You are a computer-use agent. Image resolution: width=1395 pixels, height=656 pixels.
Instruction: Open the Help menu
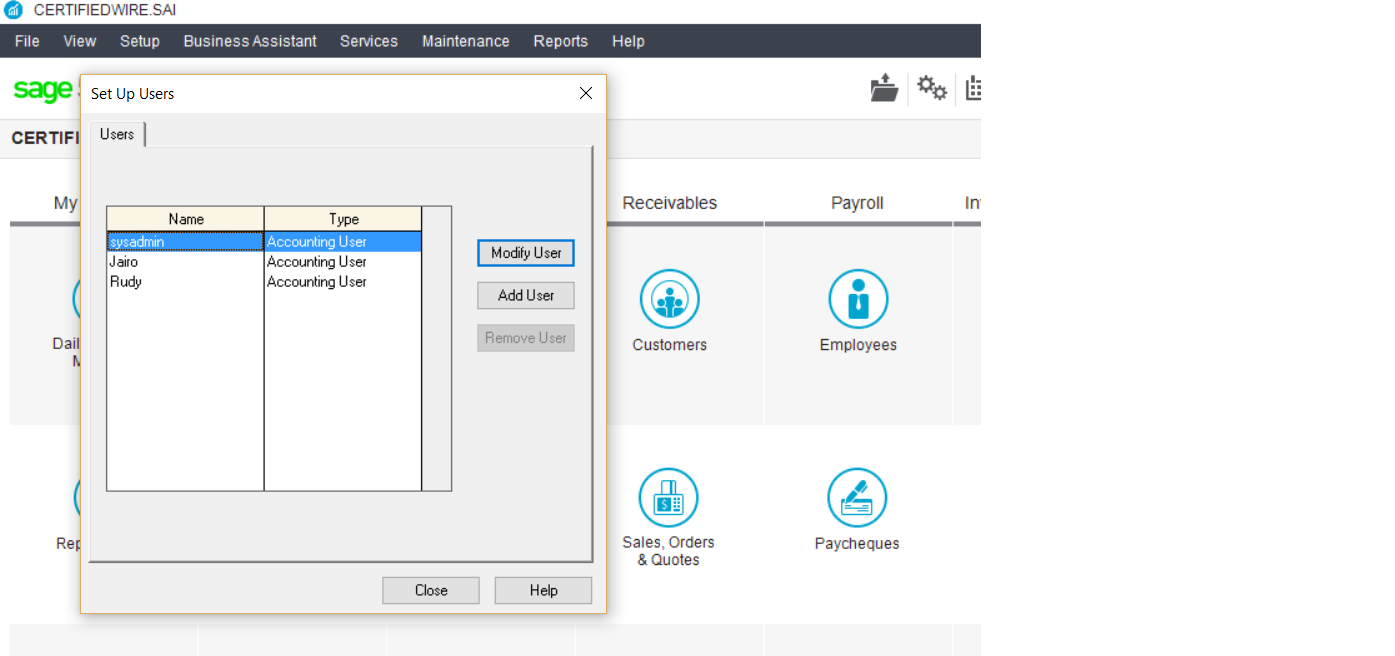pos(628,41)
